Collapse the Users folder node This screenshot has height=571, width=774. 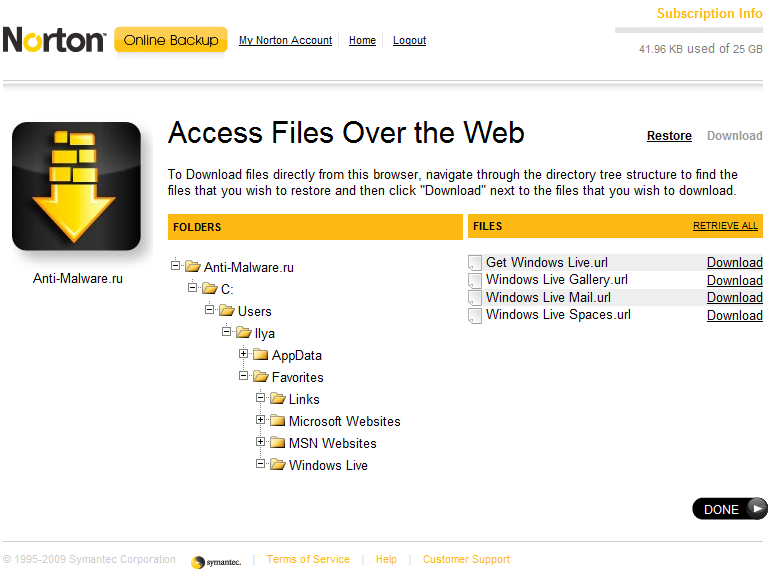pos(209,309)
